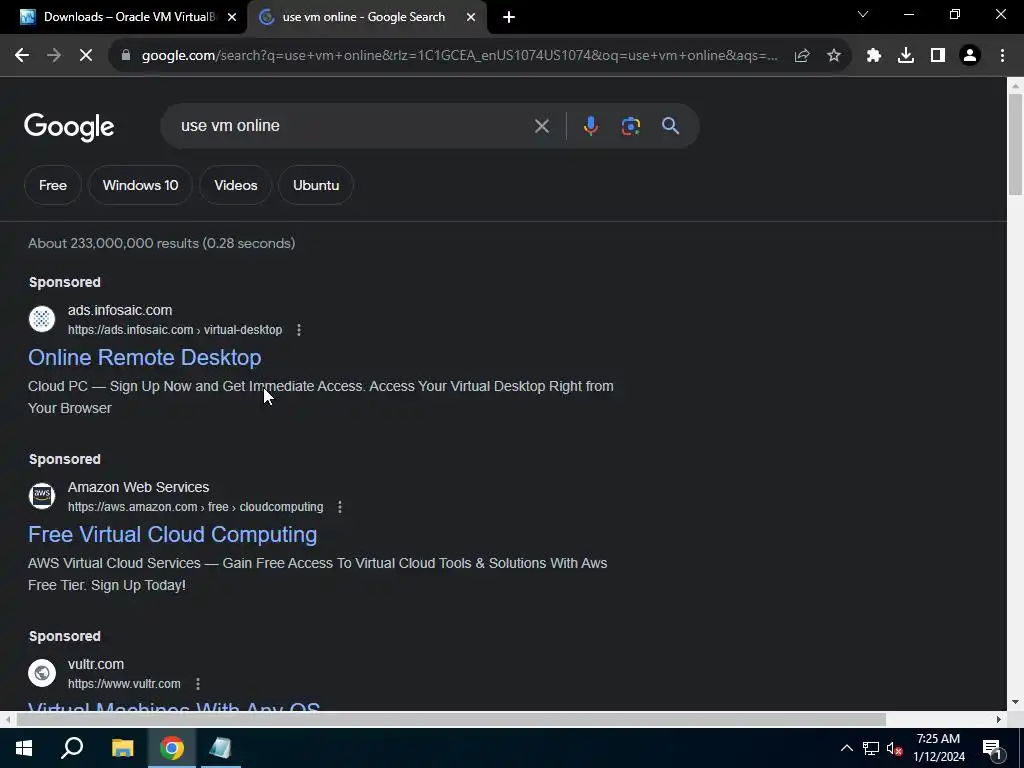
Task: Open the clock showing 7:25 AM
Action: coord(938,748)
